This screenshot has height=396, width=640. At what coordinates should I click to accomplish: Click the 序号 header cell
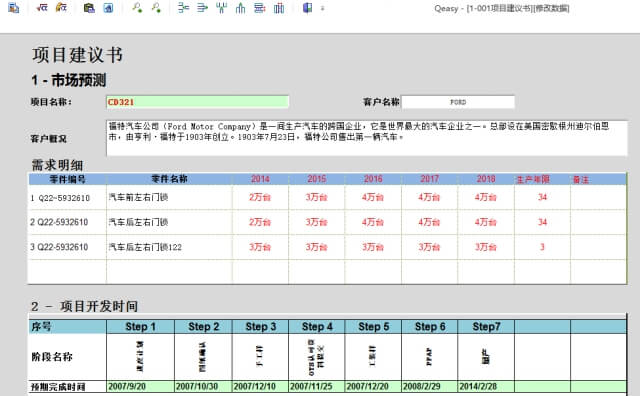67,327
